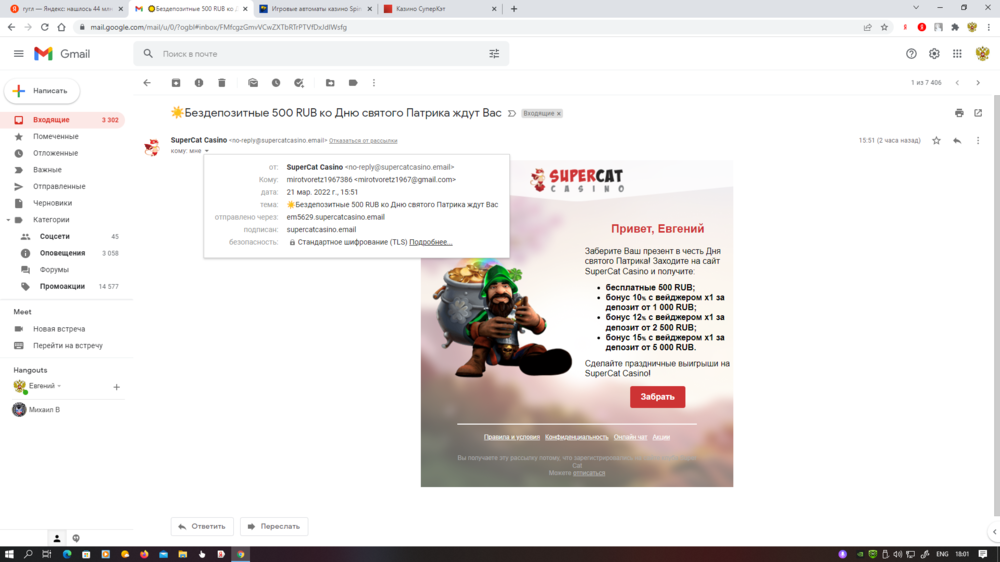Star the SuperCat Casino email
Image resolution: width=1000 pixels, height=562 pixels.
click(x=936, y=141)
